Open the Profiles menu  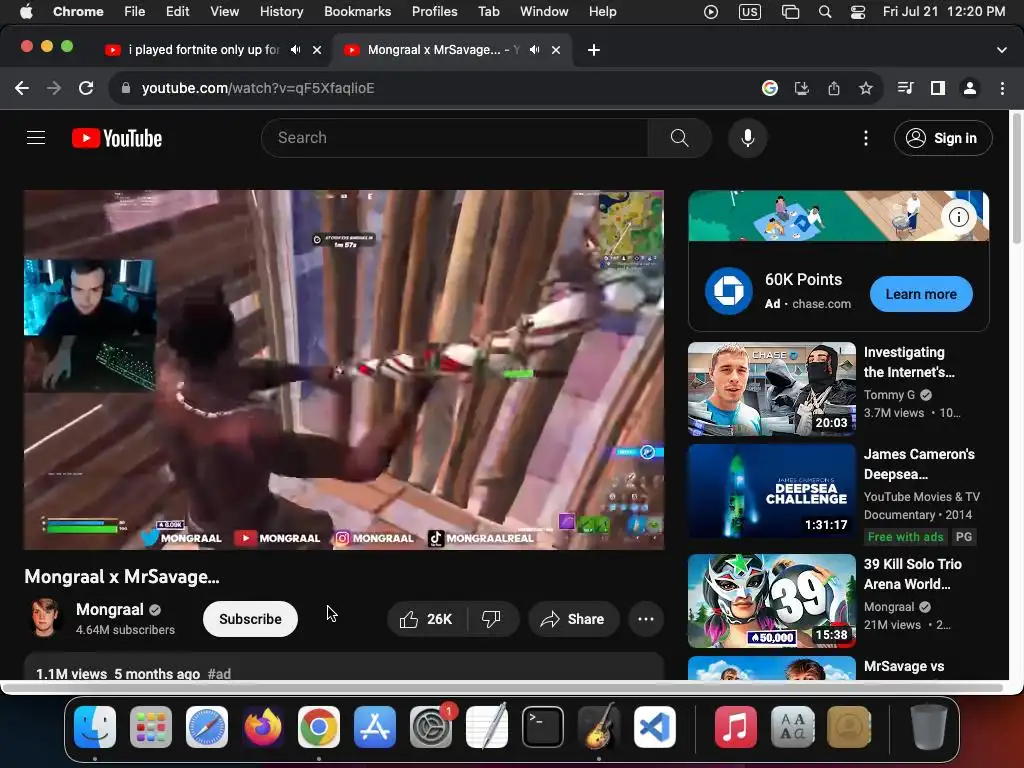point(434,11)
